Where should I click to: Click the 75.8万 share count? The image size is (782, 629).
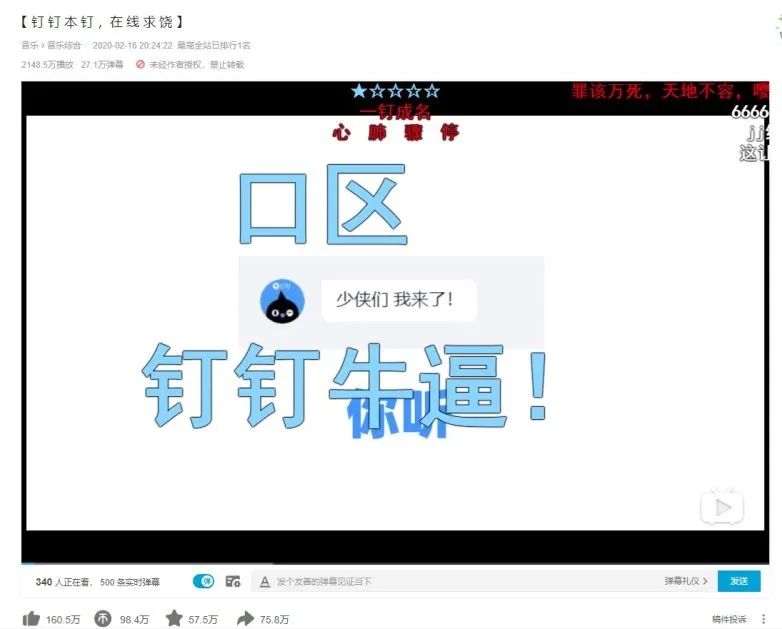pyautogui.click(x=274, y=620)
